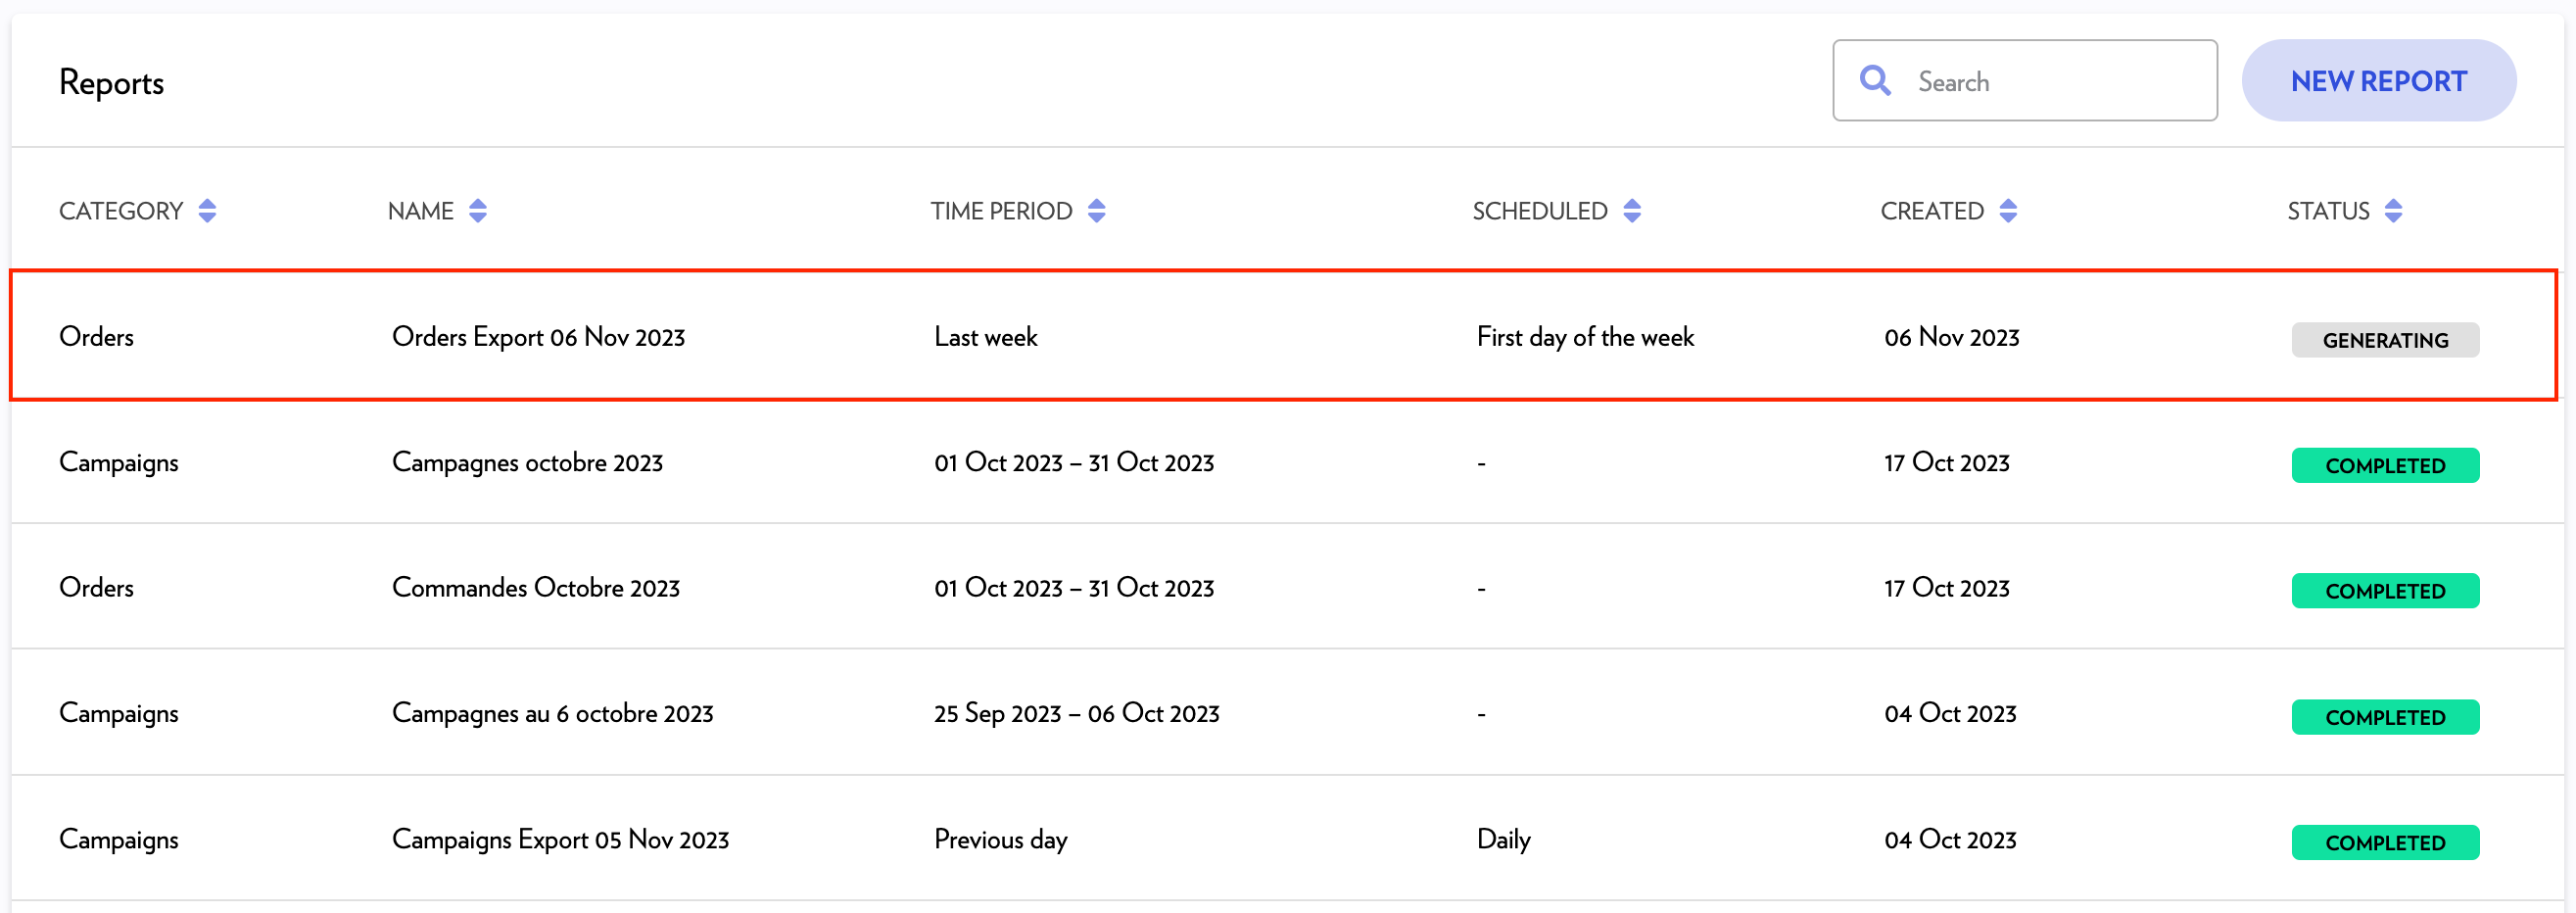Click the Reports page heading

click(x=111, y=83)
